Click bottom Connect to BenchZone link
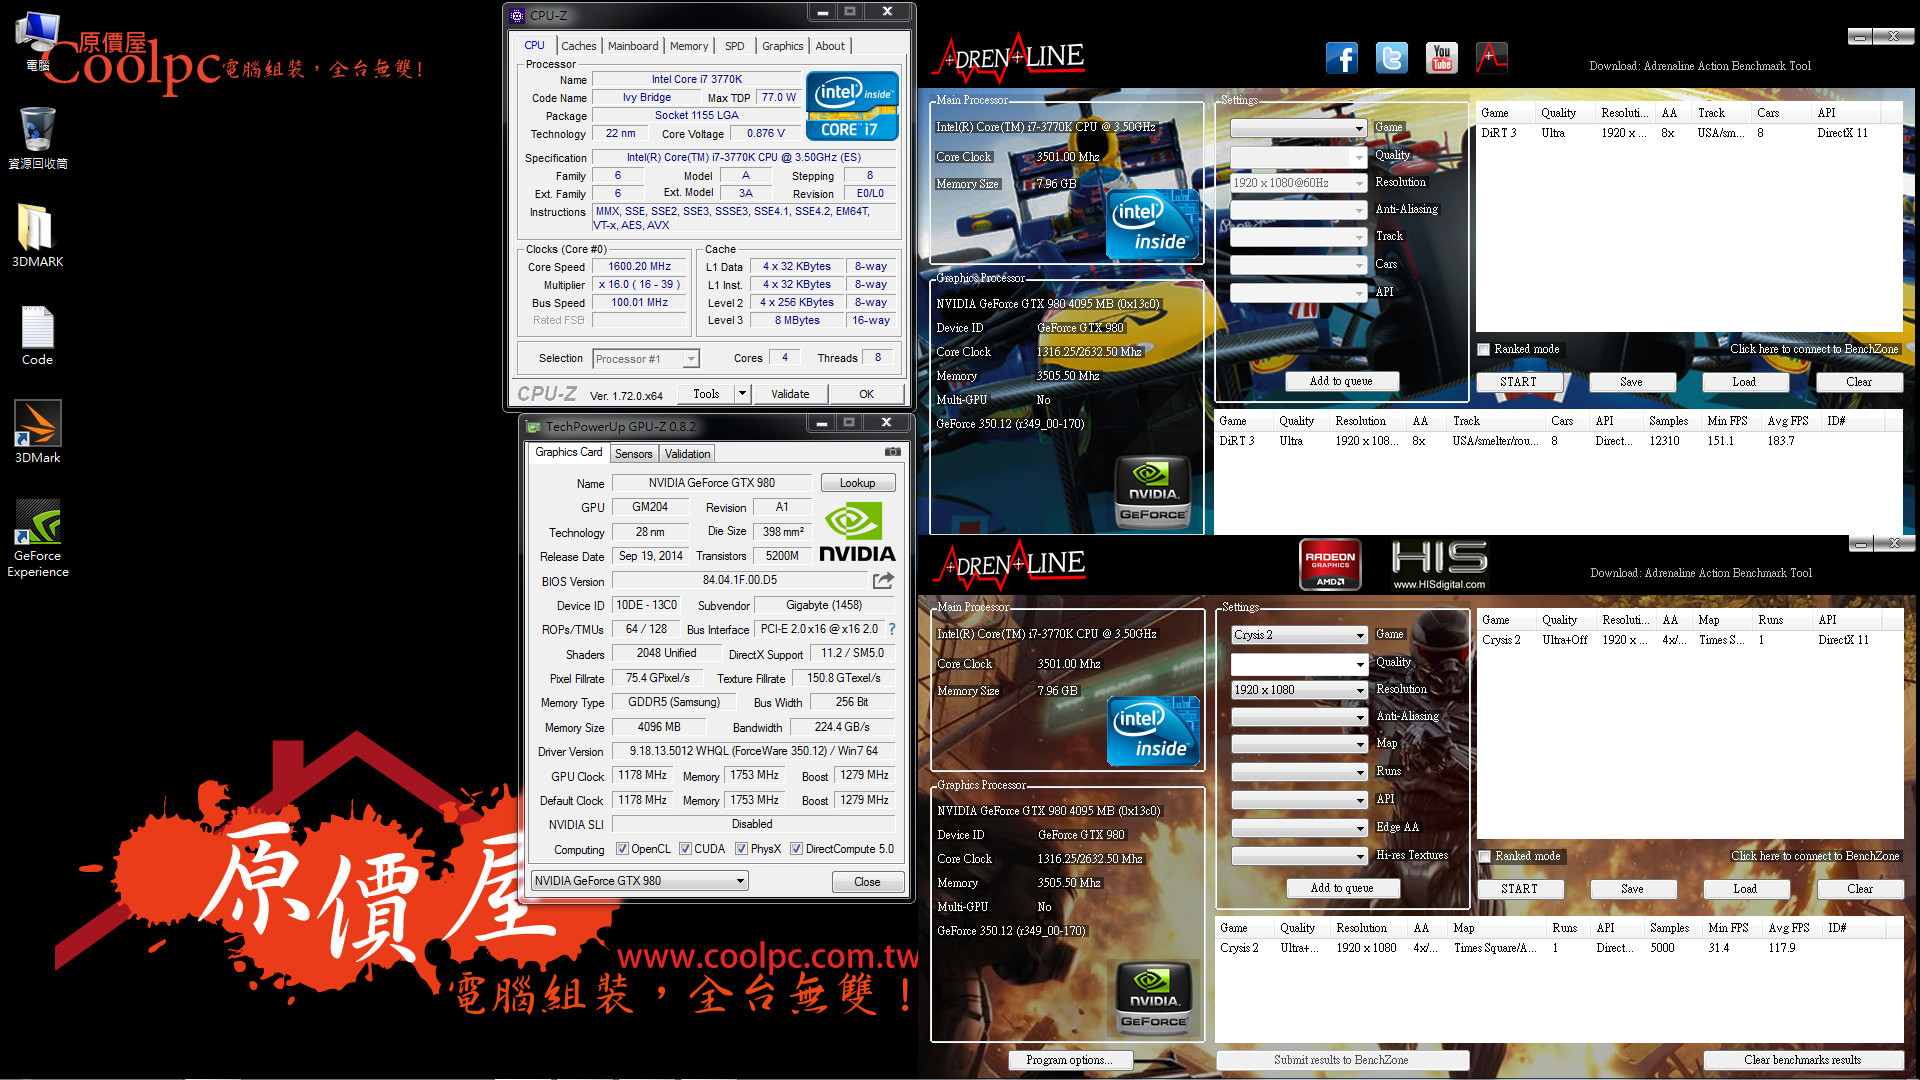Image resolution: width=1920 pixels, height=1080 pixels. point(1815,856)
